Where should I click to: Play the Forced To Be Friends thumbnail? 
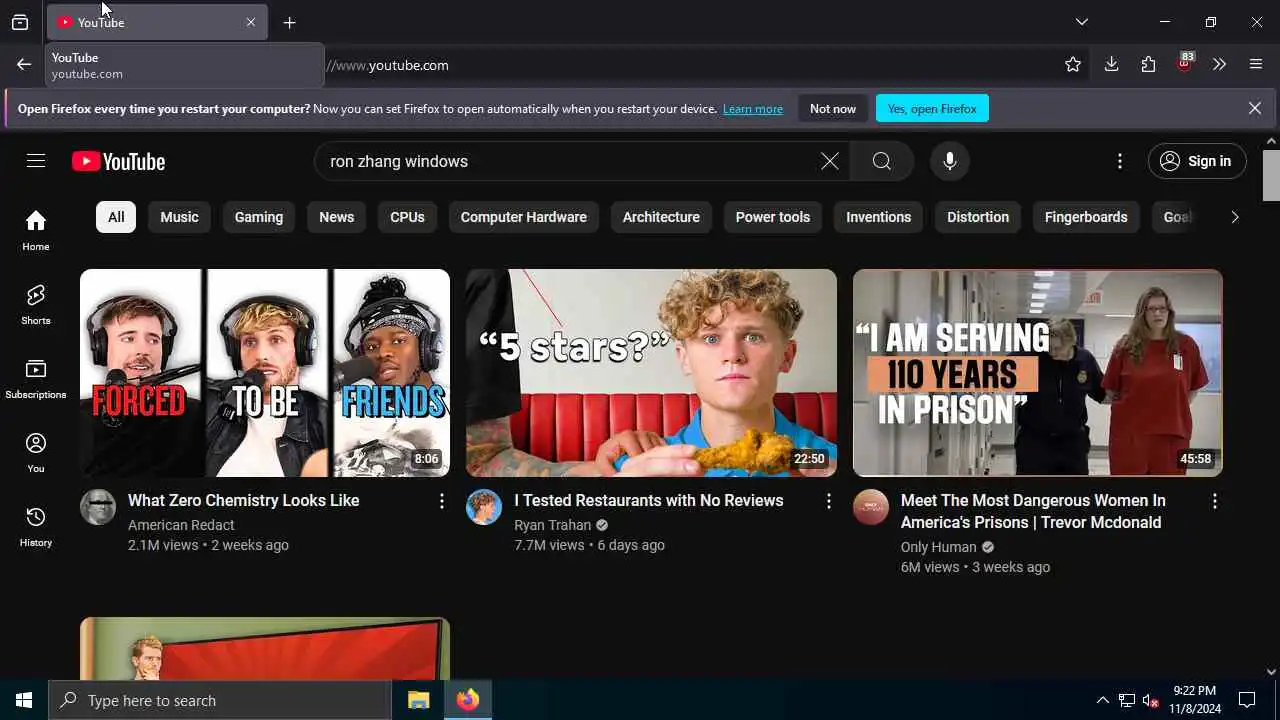click(265, 373)
